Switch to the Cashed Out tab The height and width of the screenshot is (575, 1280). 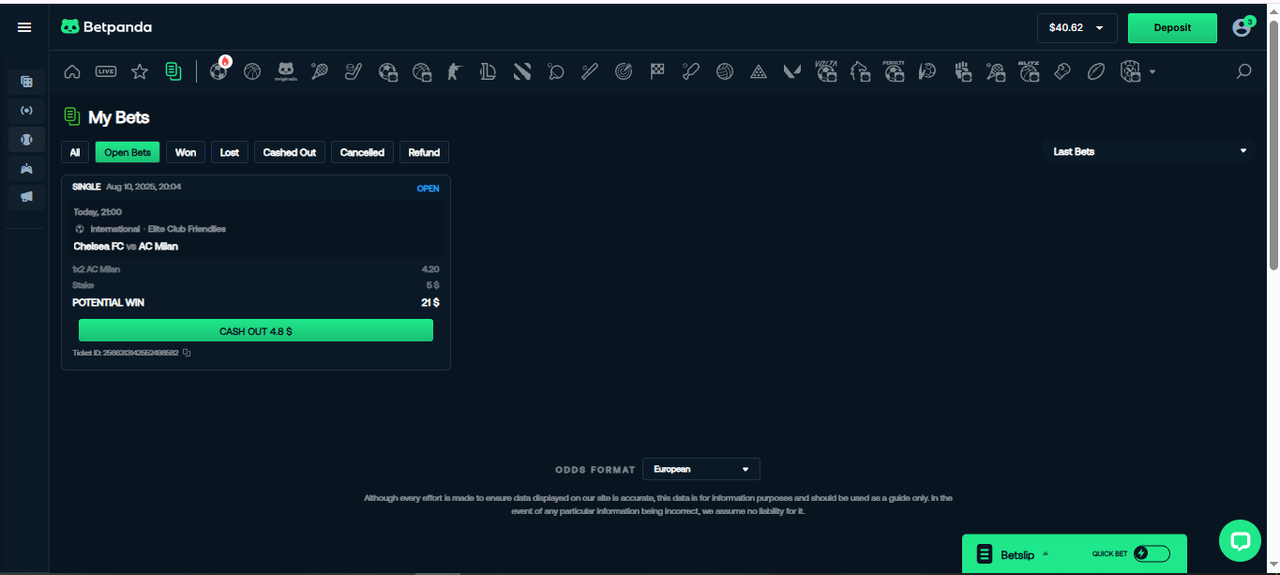[x=289, y=152]
